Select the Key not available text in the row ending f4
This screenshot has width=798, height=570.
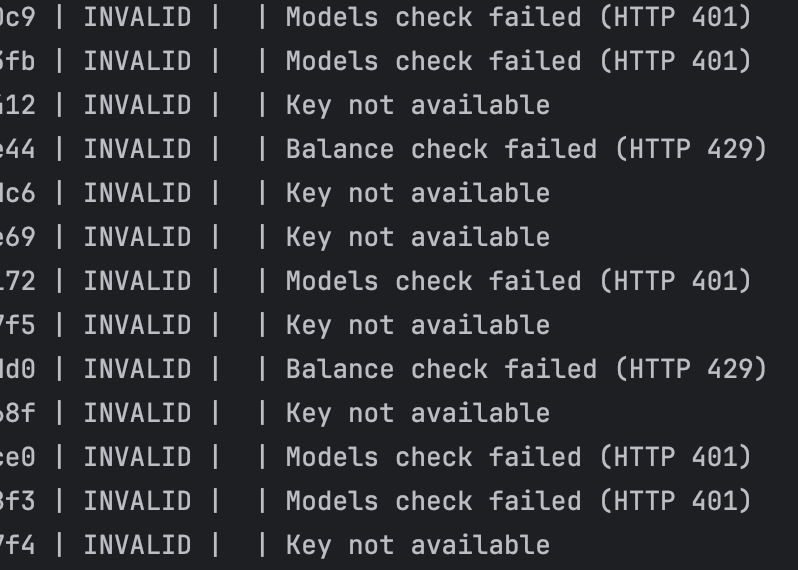(418, 545)
